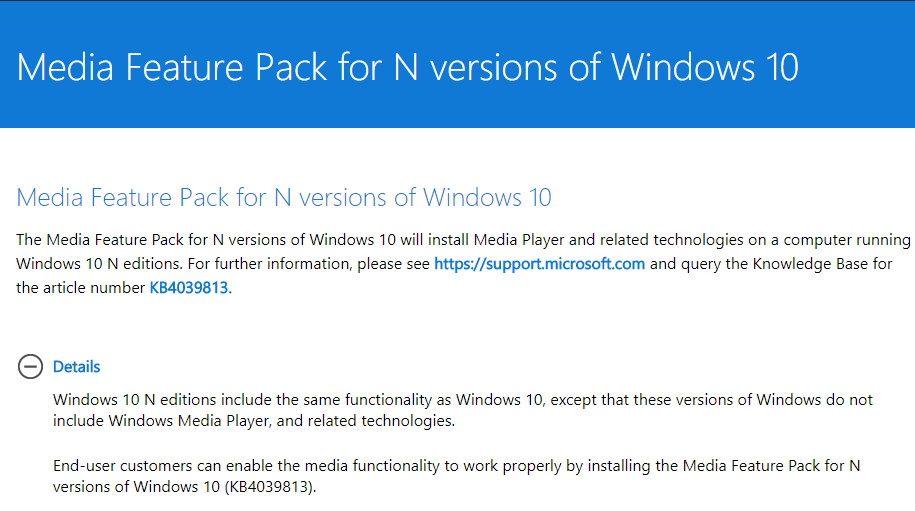Click 'Windows 10' at the end of the subheading

tap(487, 197)
